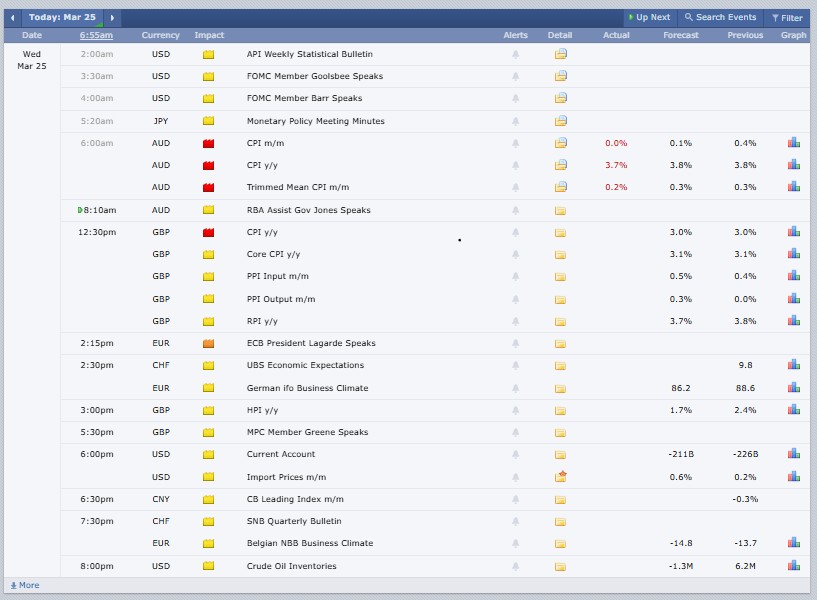Image resolution: width=817 pixels, height=600 pixels.
Task: Open Search Events
Action: coord(720,17)
